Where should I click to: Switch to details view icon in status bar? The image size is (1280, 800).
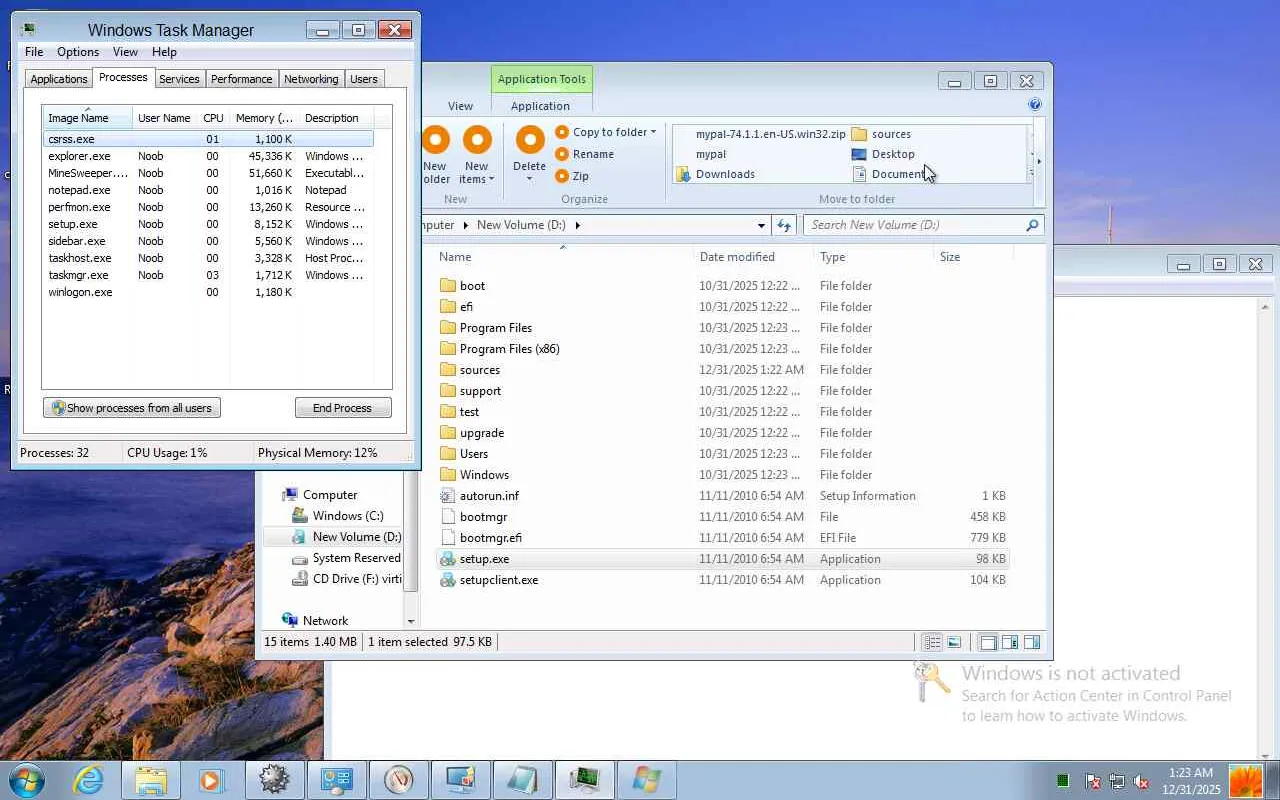coord(932,642)
